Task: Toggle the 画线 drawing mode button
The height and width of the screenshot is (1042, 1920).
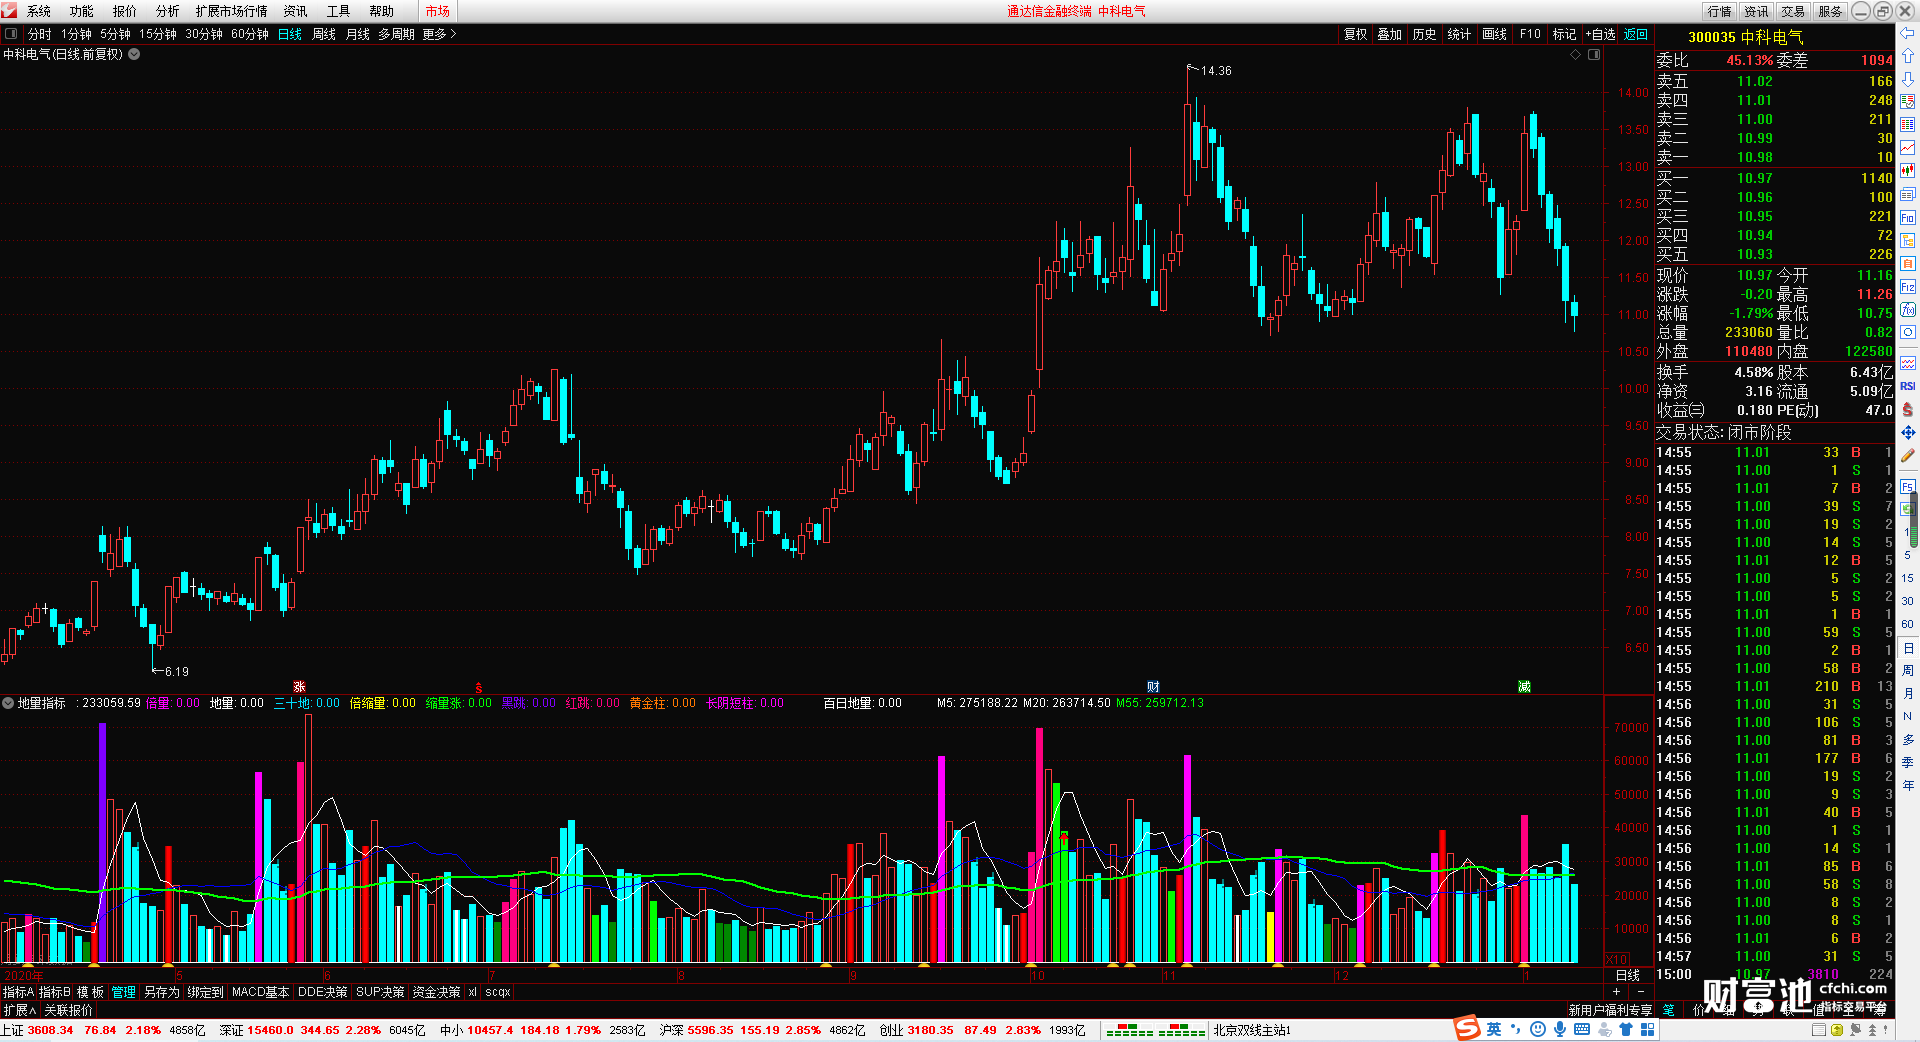Action: tap(1494, 34)
